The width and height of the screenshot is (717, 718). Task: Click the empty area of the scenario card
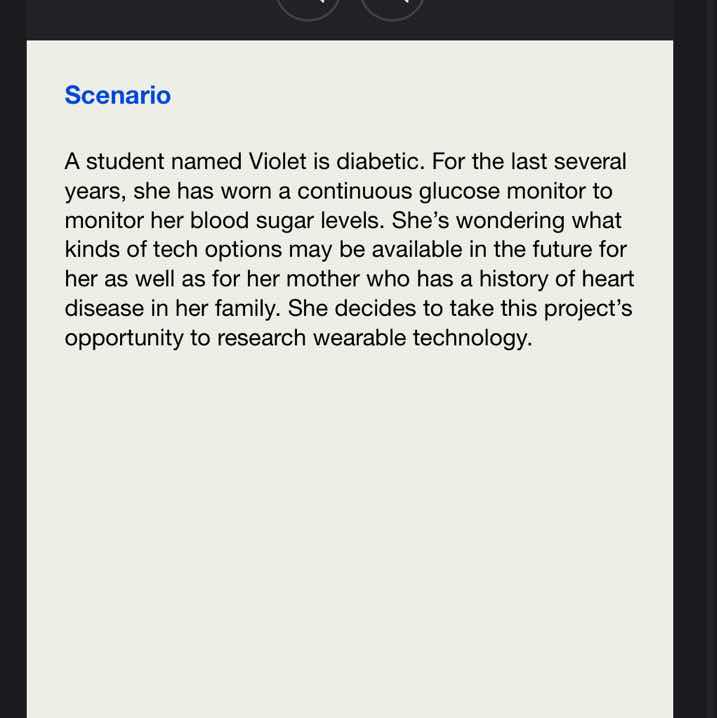[x=350, y=527]
